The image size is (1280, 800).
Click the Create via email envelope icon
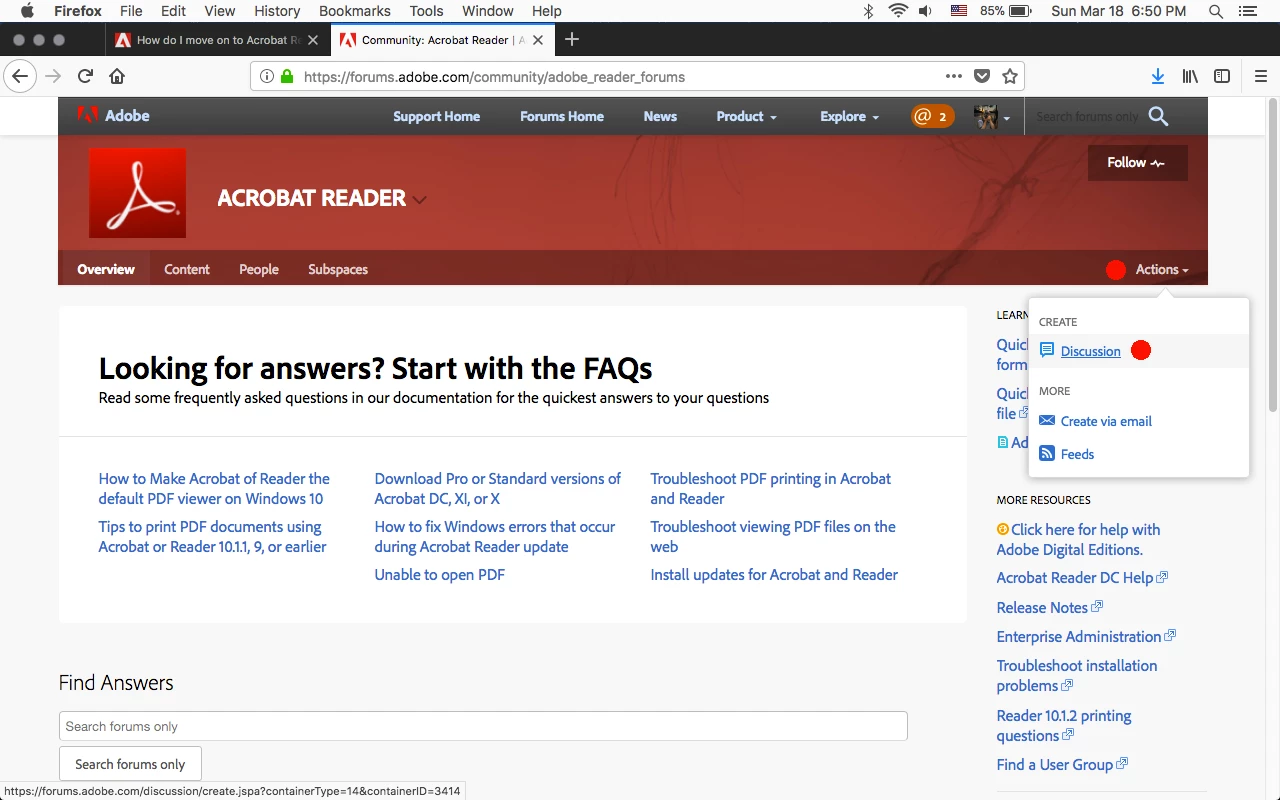coord(1047,421)
